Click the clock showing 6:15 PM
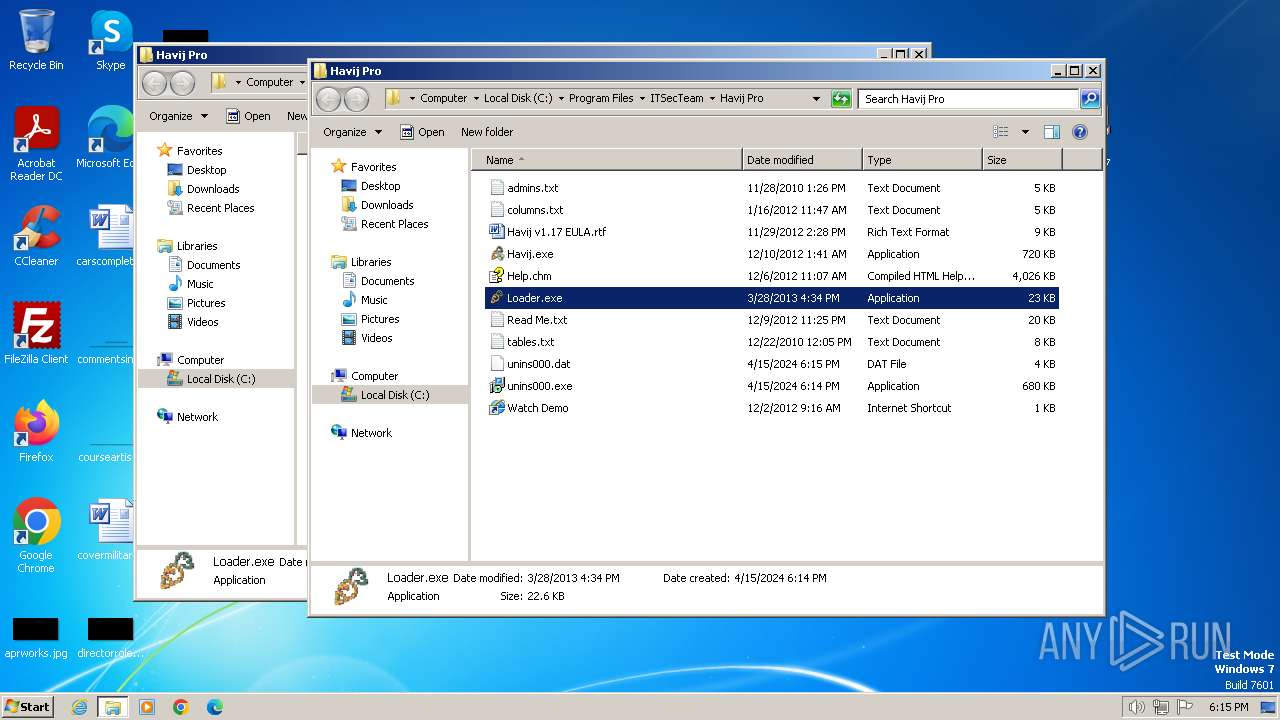The height and width of the screenshot is (720, 1280). (1228, 707)
